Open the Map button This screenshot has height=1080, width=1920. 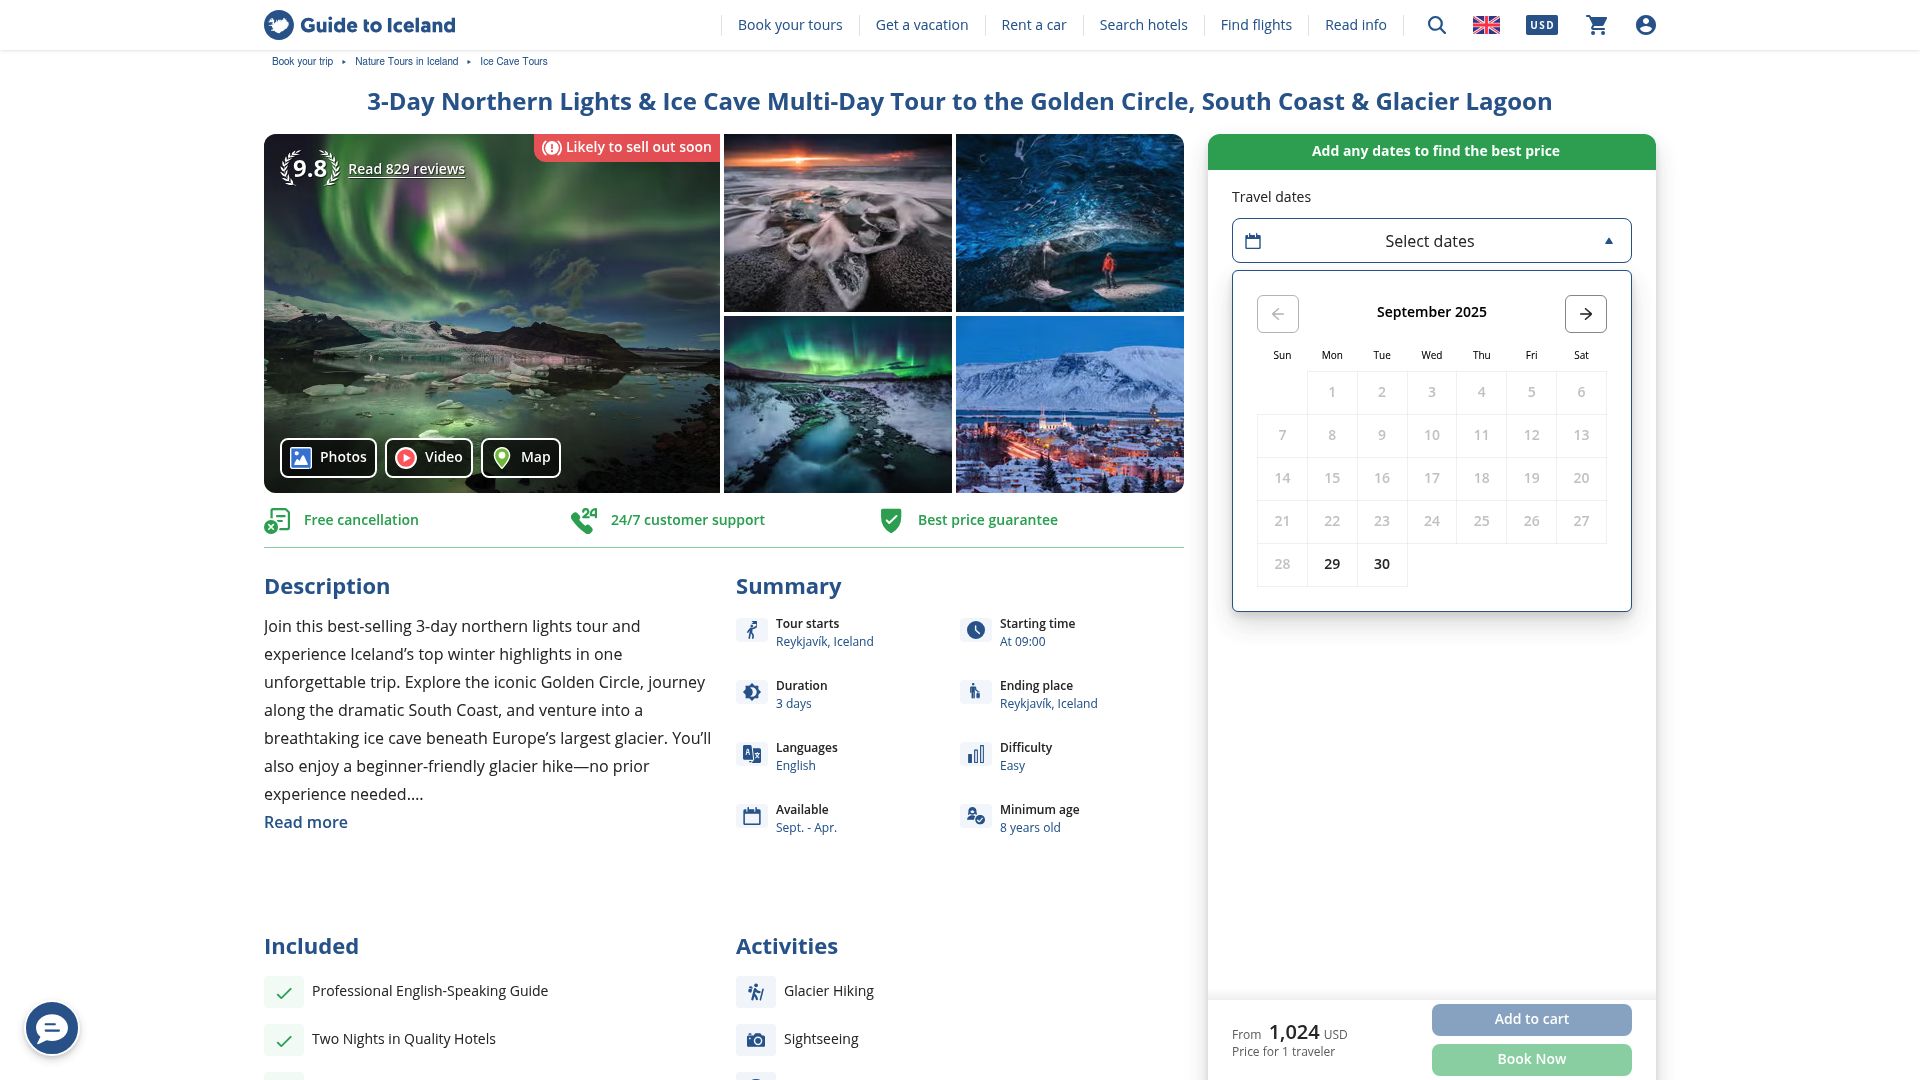point(521,458)
